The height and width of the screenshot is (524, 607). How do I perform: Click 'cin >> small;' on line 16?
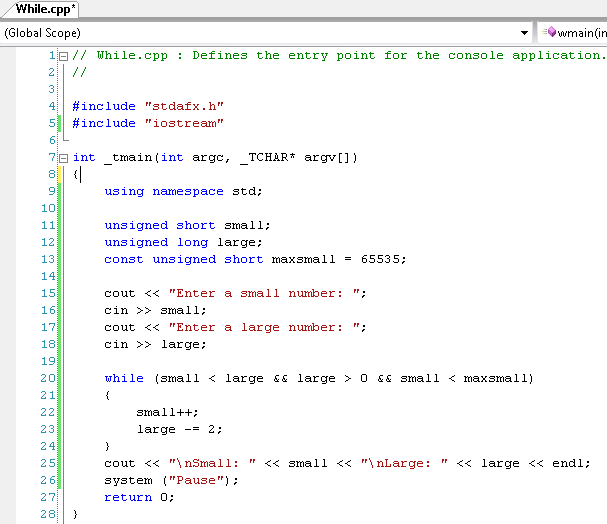155,310
